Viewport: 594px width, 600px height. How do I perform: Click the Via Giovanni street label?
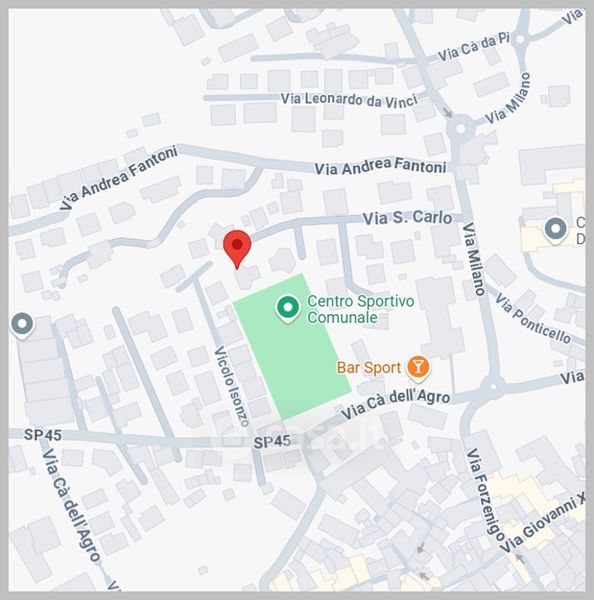[543, 522]
